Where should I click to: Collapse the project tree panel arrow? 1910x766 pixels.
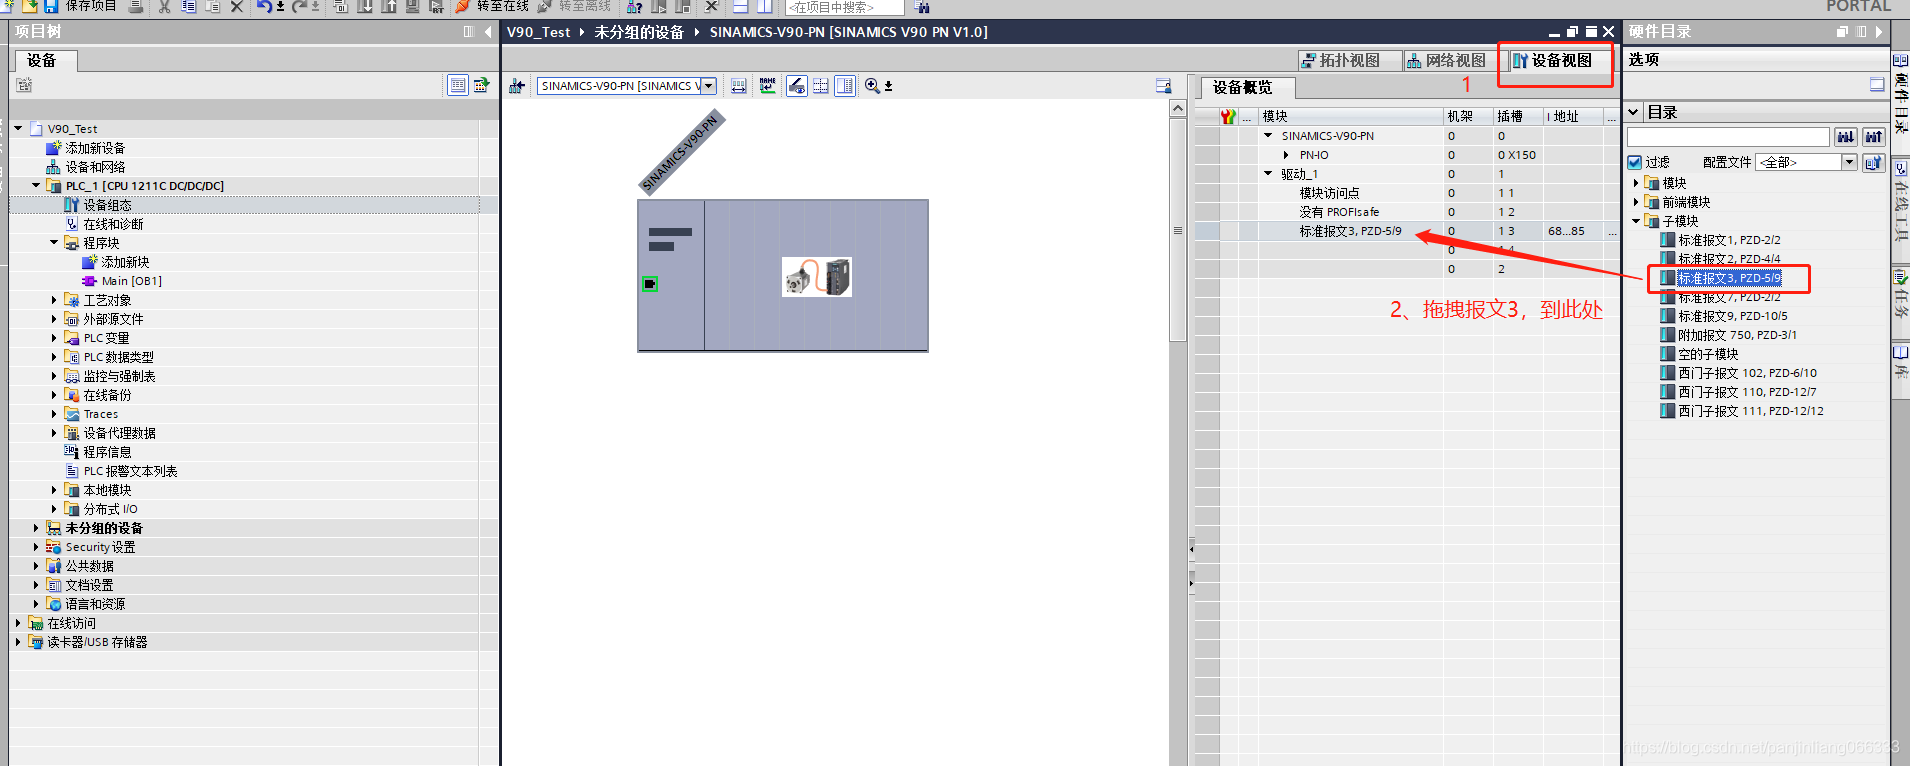pos(488,32)
